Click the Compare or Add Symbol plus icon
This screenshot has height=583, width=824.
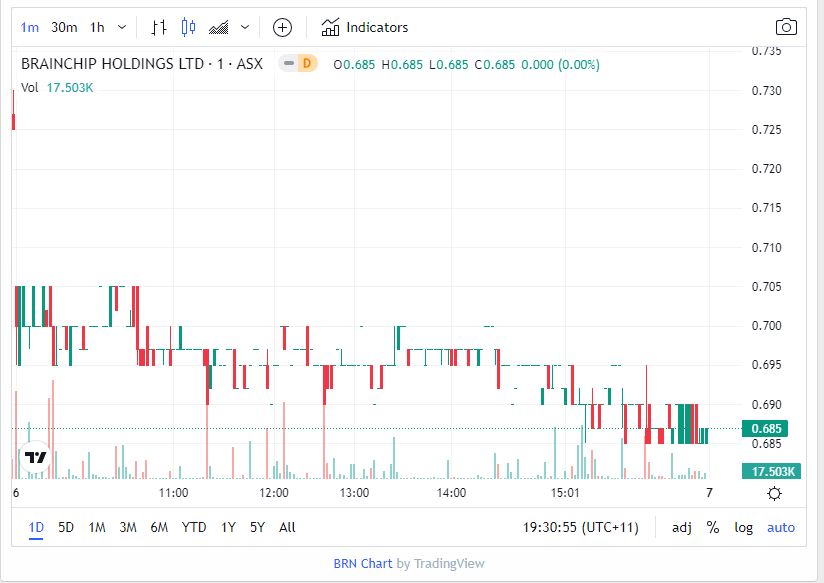282,27
